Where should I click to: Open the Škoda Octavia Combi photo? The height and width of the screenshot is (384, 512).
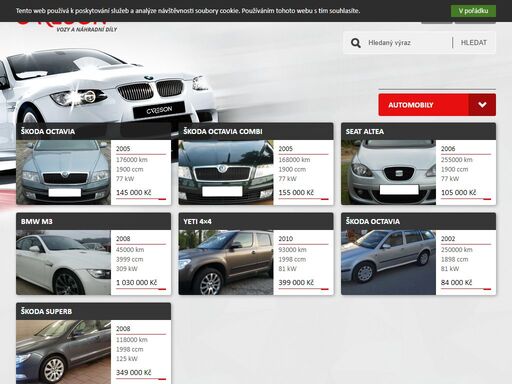pyautogui.click(x=226, y=172)
